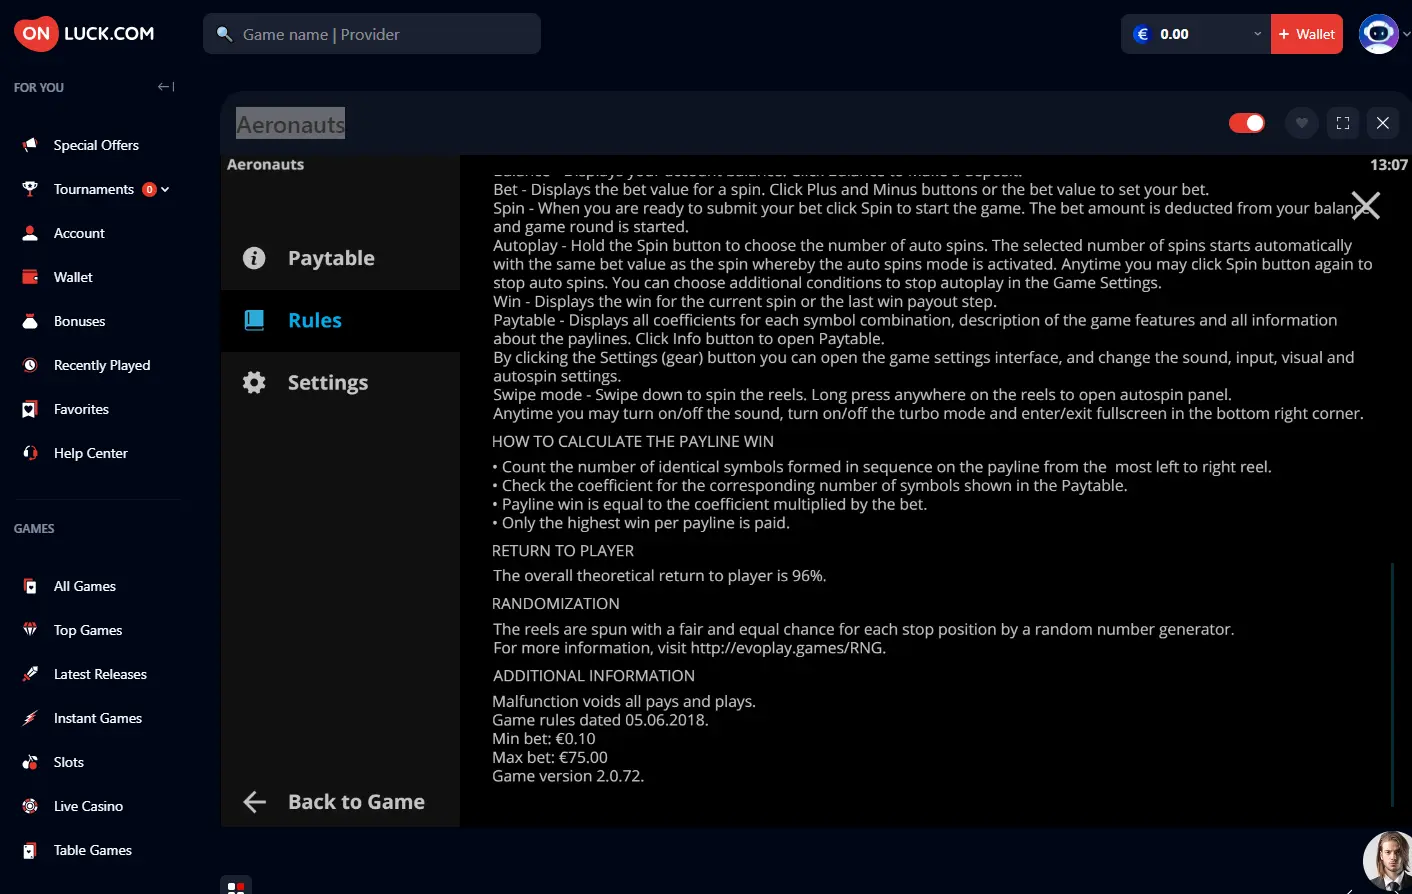Open Table Games category
The width and height of the screenshot is (1412, 894).
coord(93,850)
